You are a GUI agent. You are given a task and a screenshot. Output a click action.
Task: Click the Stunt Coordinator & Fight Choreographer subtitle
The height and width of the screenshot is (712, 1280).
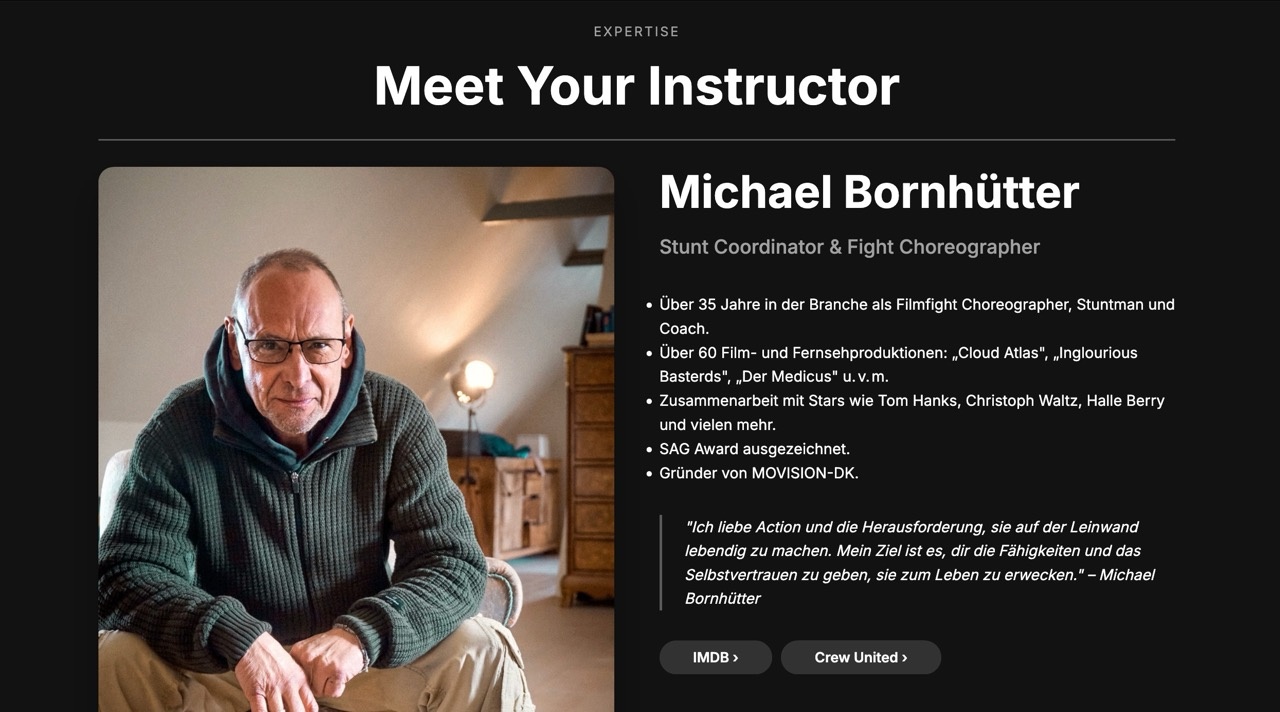point(849,246)
